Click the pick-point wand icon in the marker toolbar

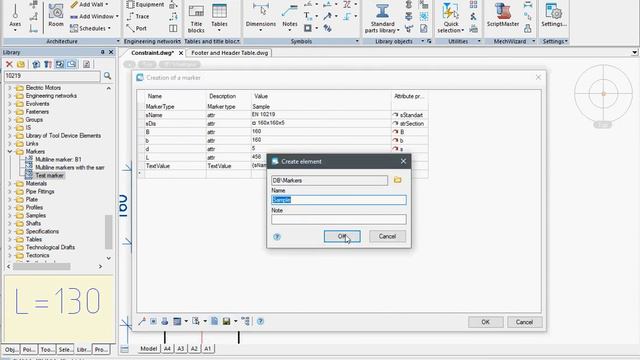[142, 322]
